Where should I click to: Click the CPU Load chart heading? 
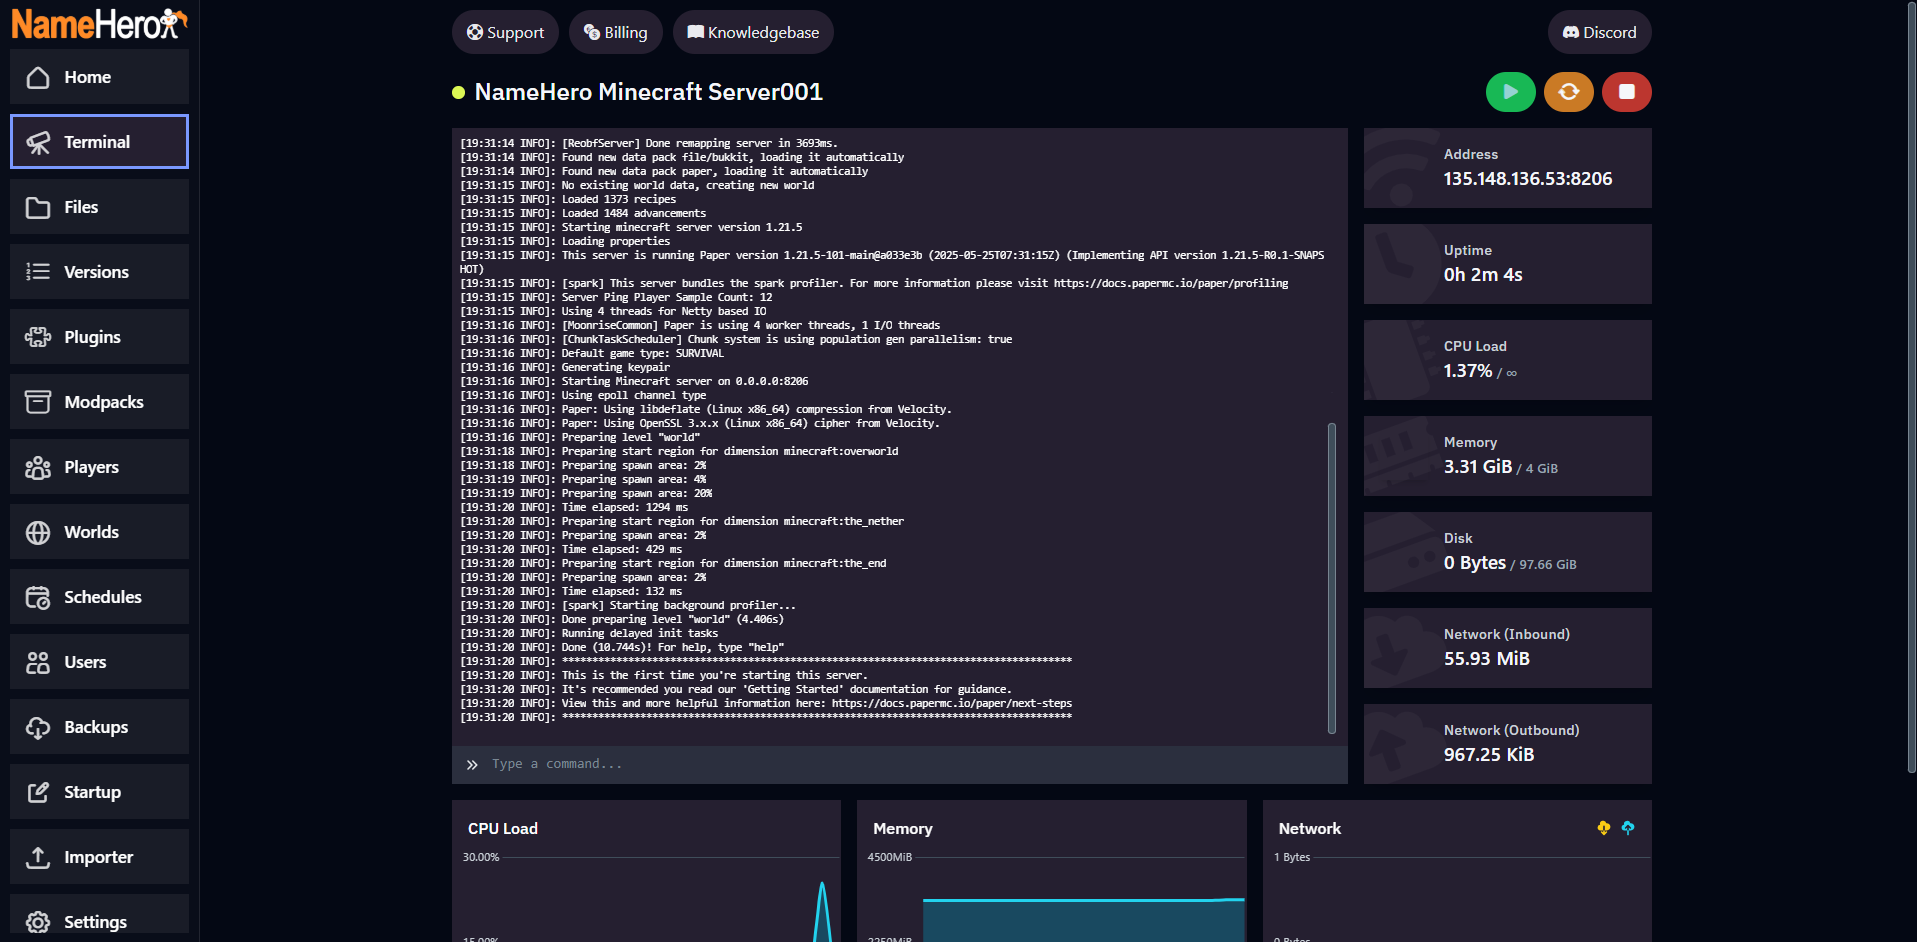point(503,829)
